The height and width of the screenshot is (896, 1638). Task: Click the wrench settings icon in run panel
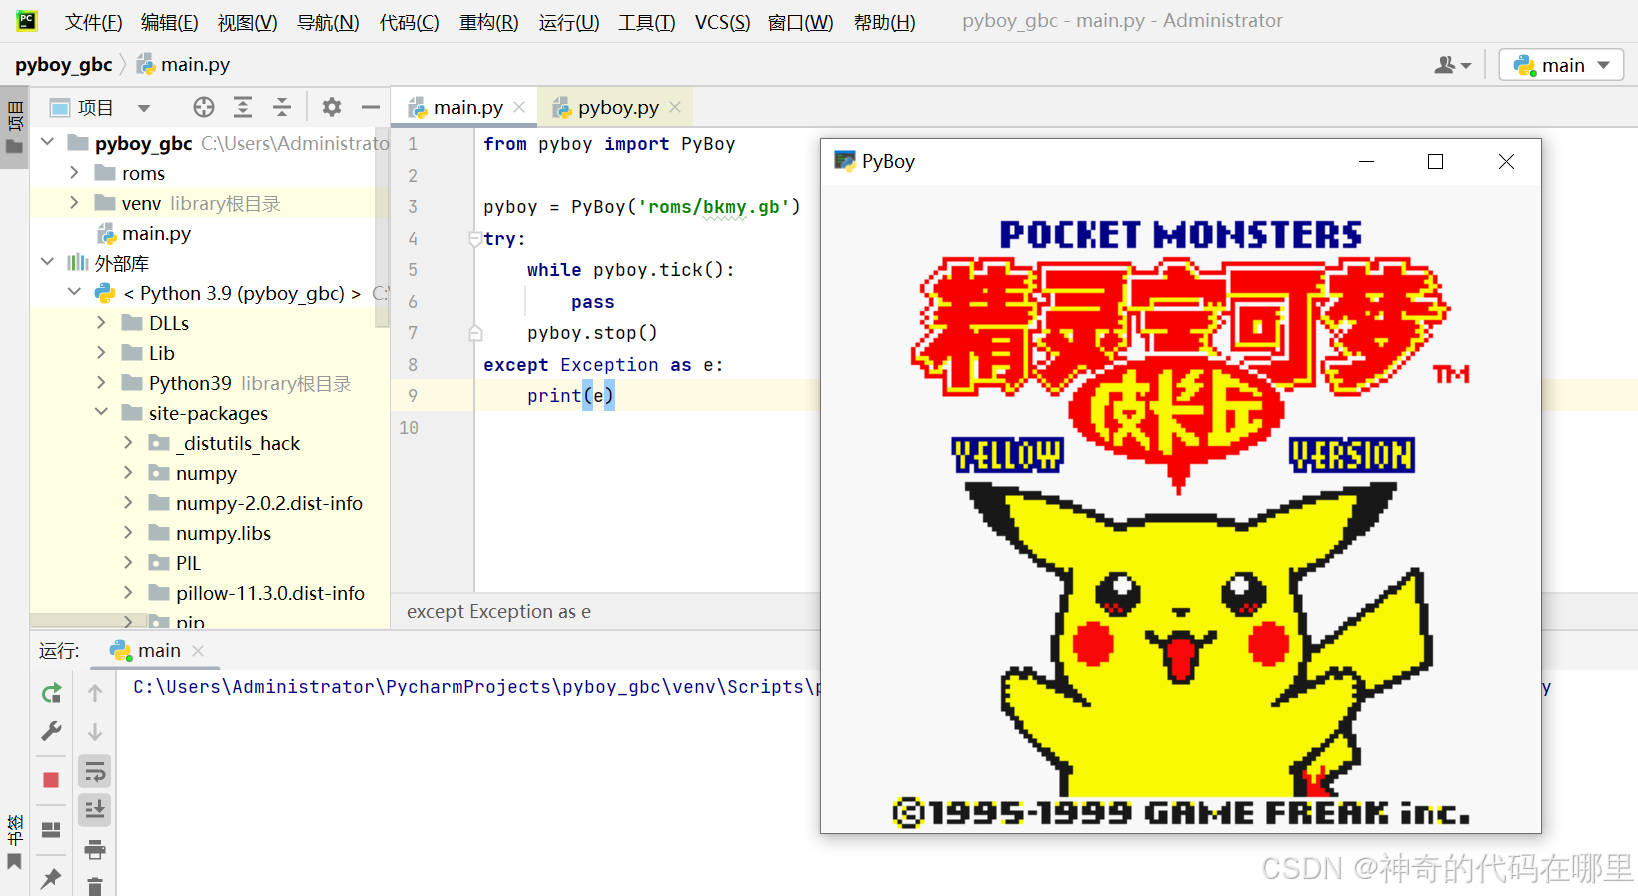tap(52, 731)
